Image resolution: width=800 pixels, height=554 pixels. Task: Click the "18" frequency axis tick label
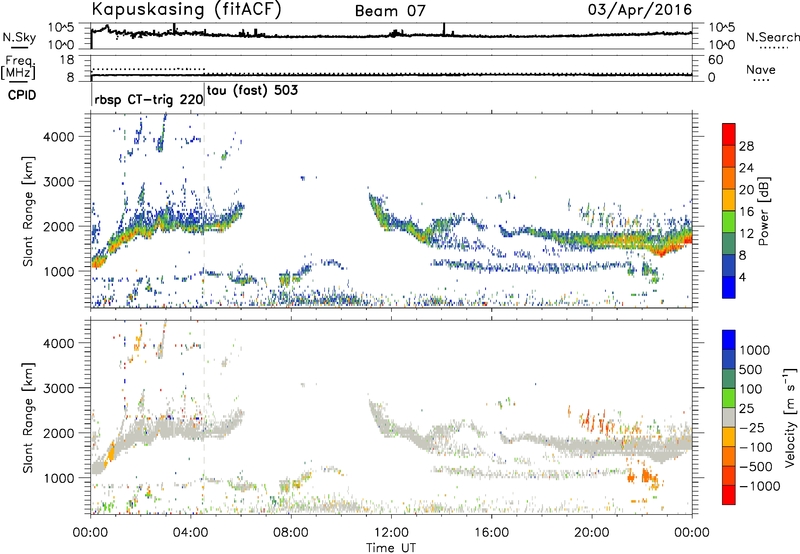point(67,60)
